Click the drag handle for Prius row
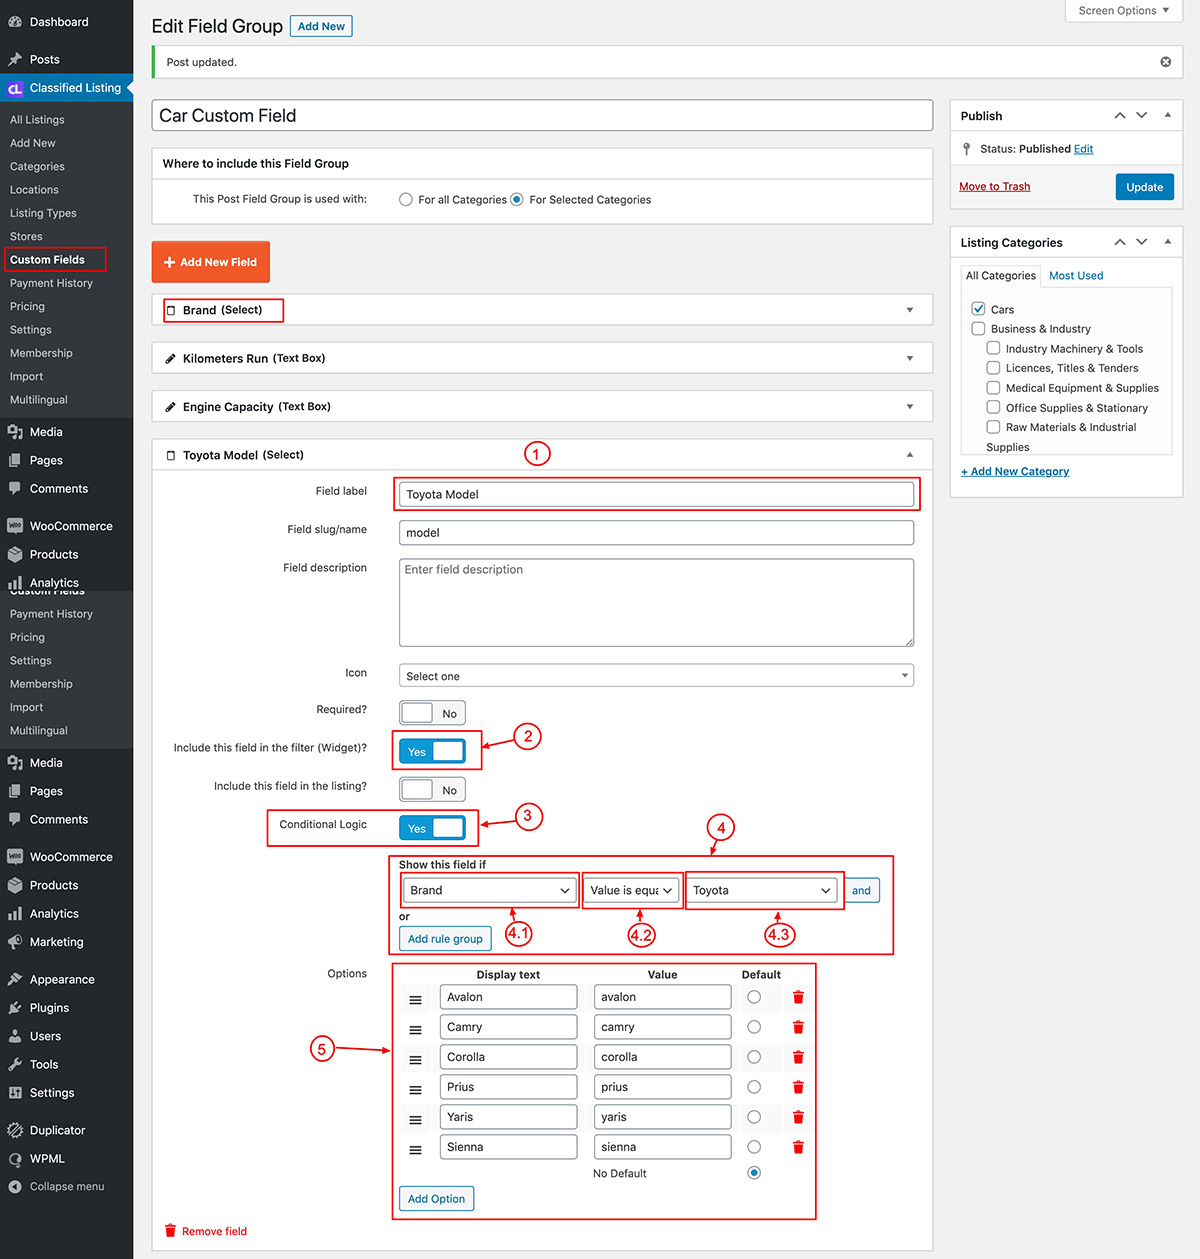Viewport: 1200px width, 1259px height. (415, 1090)
